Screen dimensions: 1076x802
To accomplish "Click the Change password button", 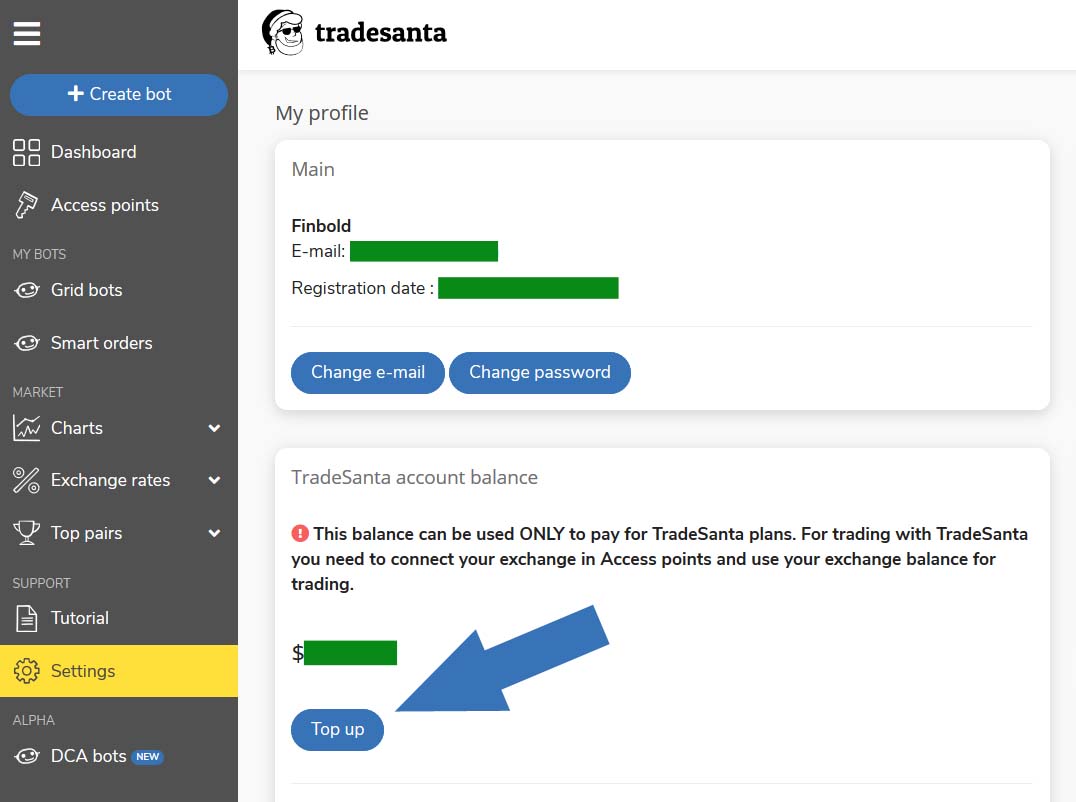I will (539, 372).
